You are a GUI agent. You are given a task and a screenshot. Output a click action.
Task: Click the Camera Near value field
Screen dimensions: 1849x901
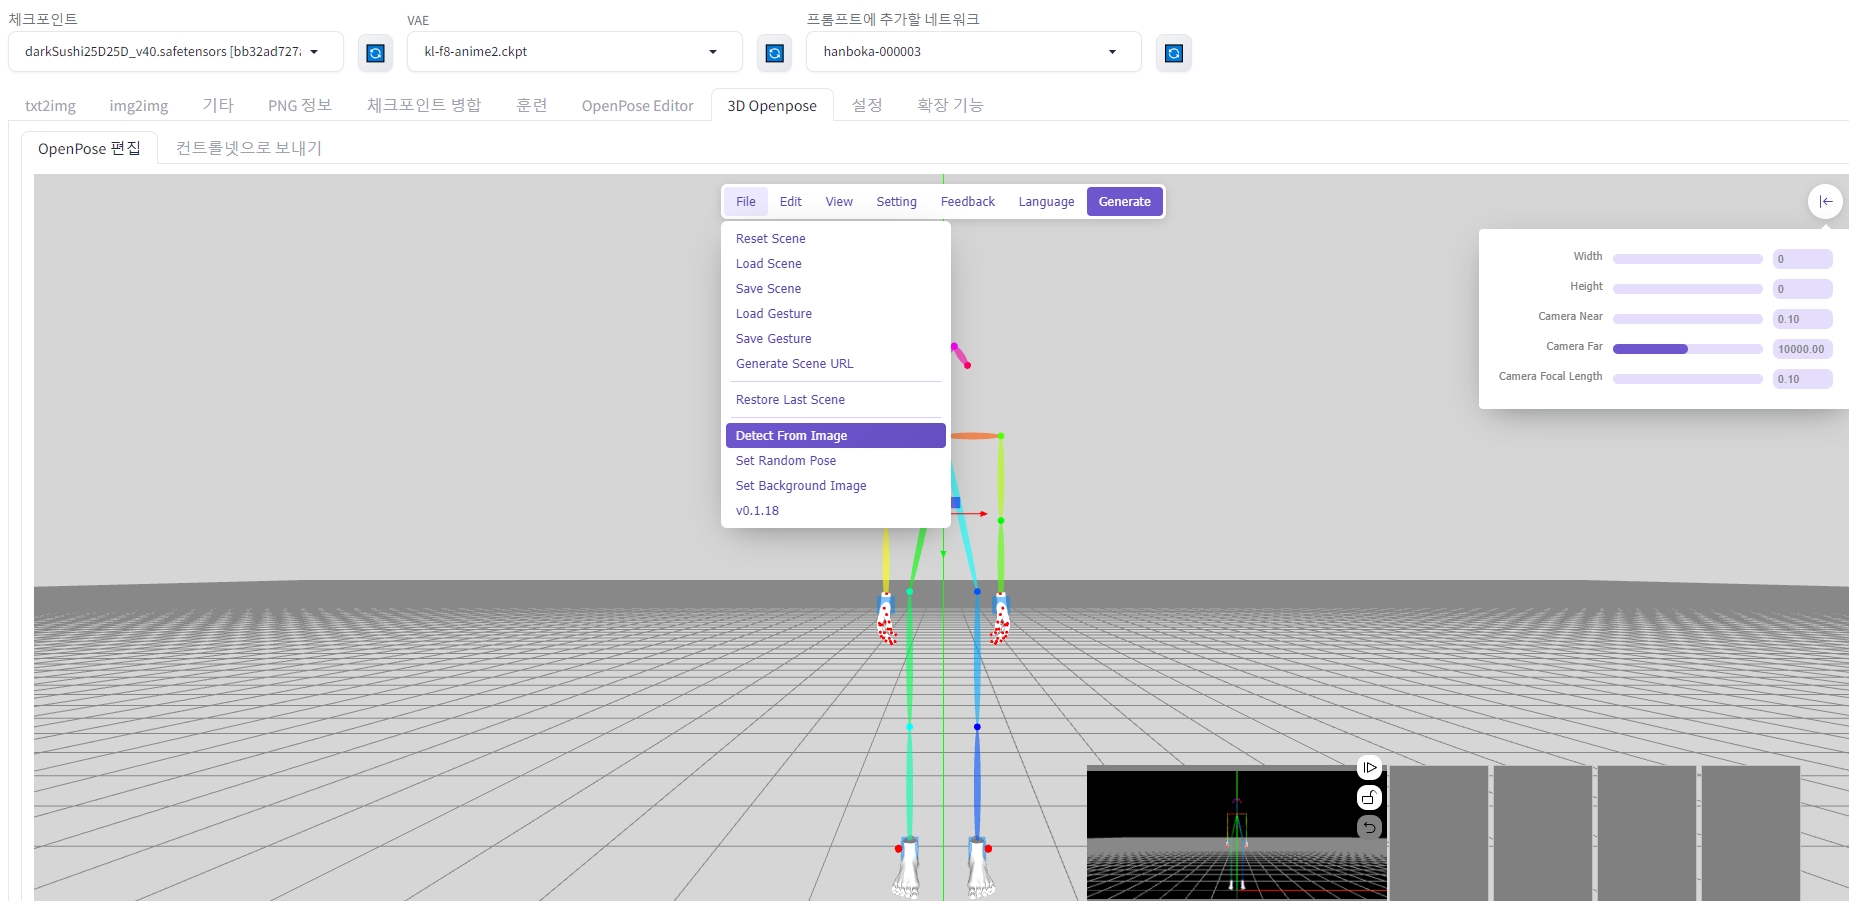(x=1802, y=319)
